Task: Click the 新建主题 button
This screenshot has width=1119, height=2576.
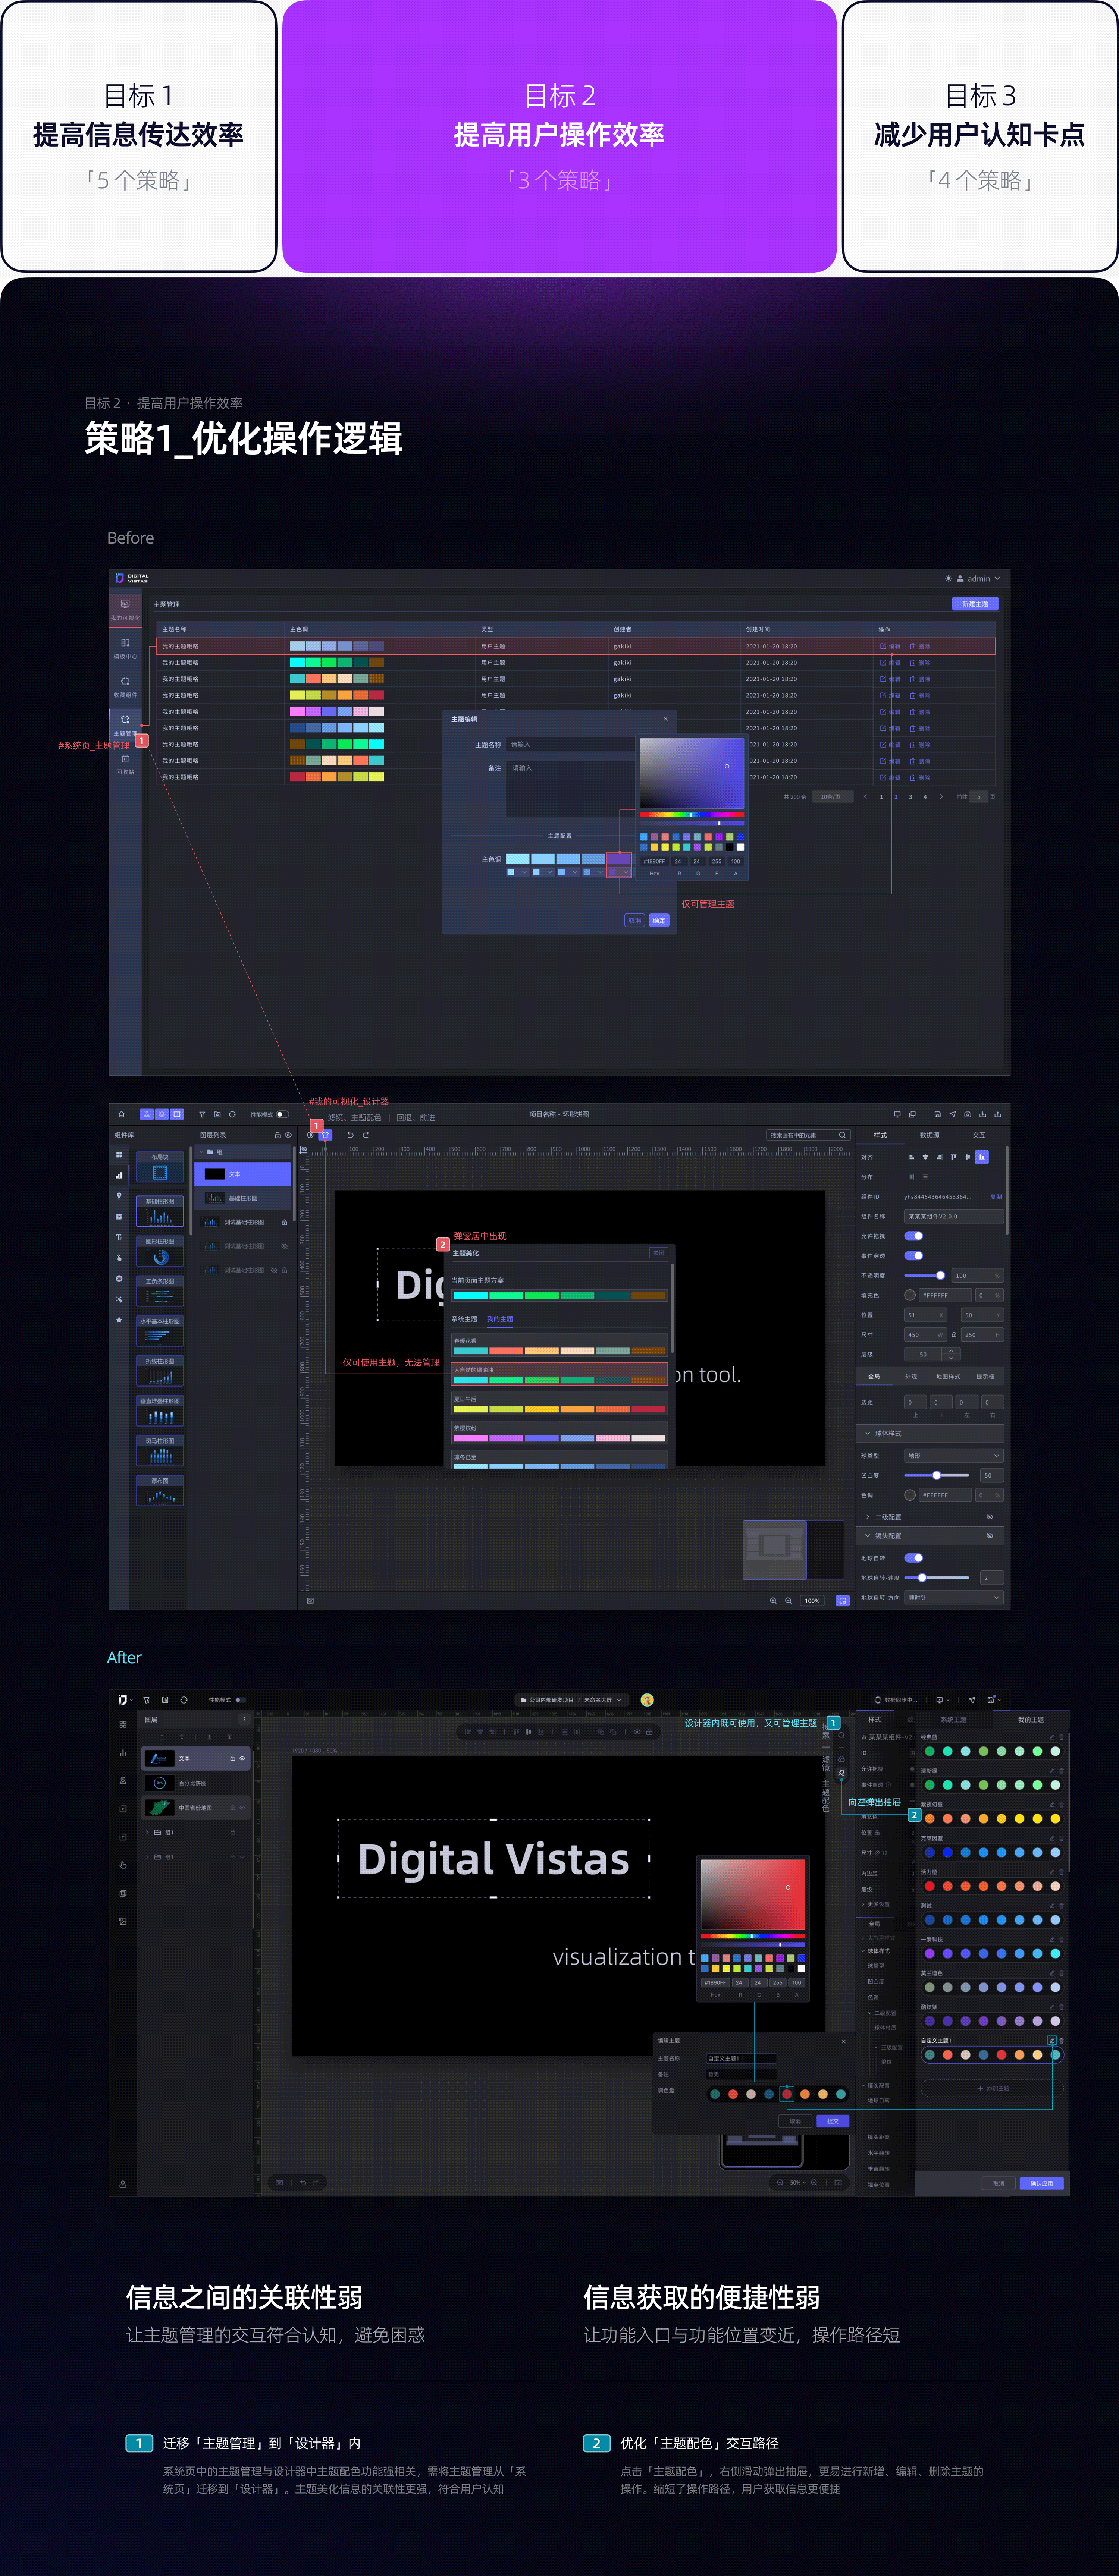Action: (x=975, y=604)
